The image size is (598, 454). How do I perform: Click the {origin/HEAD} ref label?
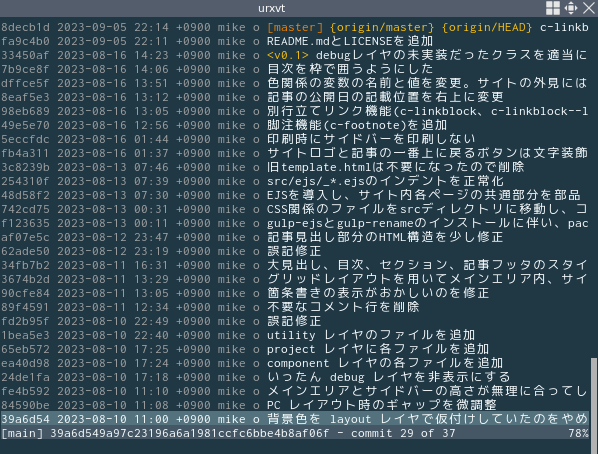[487, 27]
